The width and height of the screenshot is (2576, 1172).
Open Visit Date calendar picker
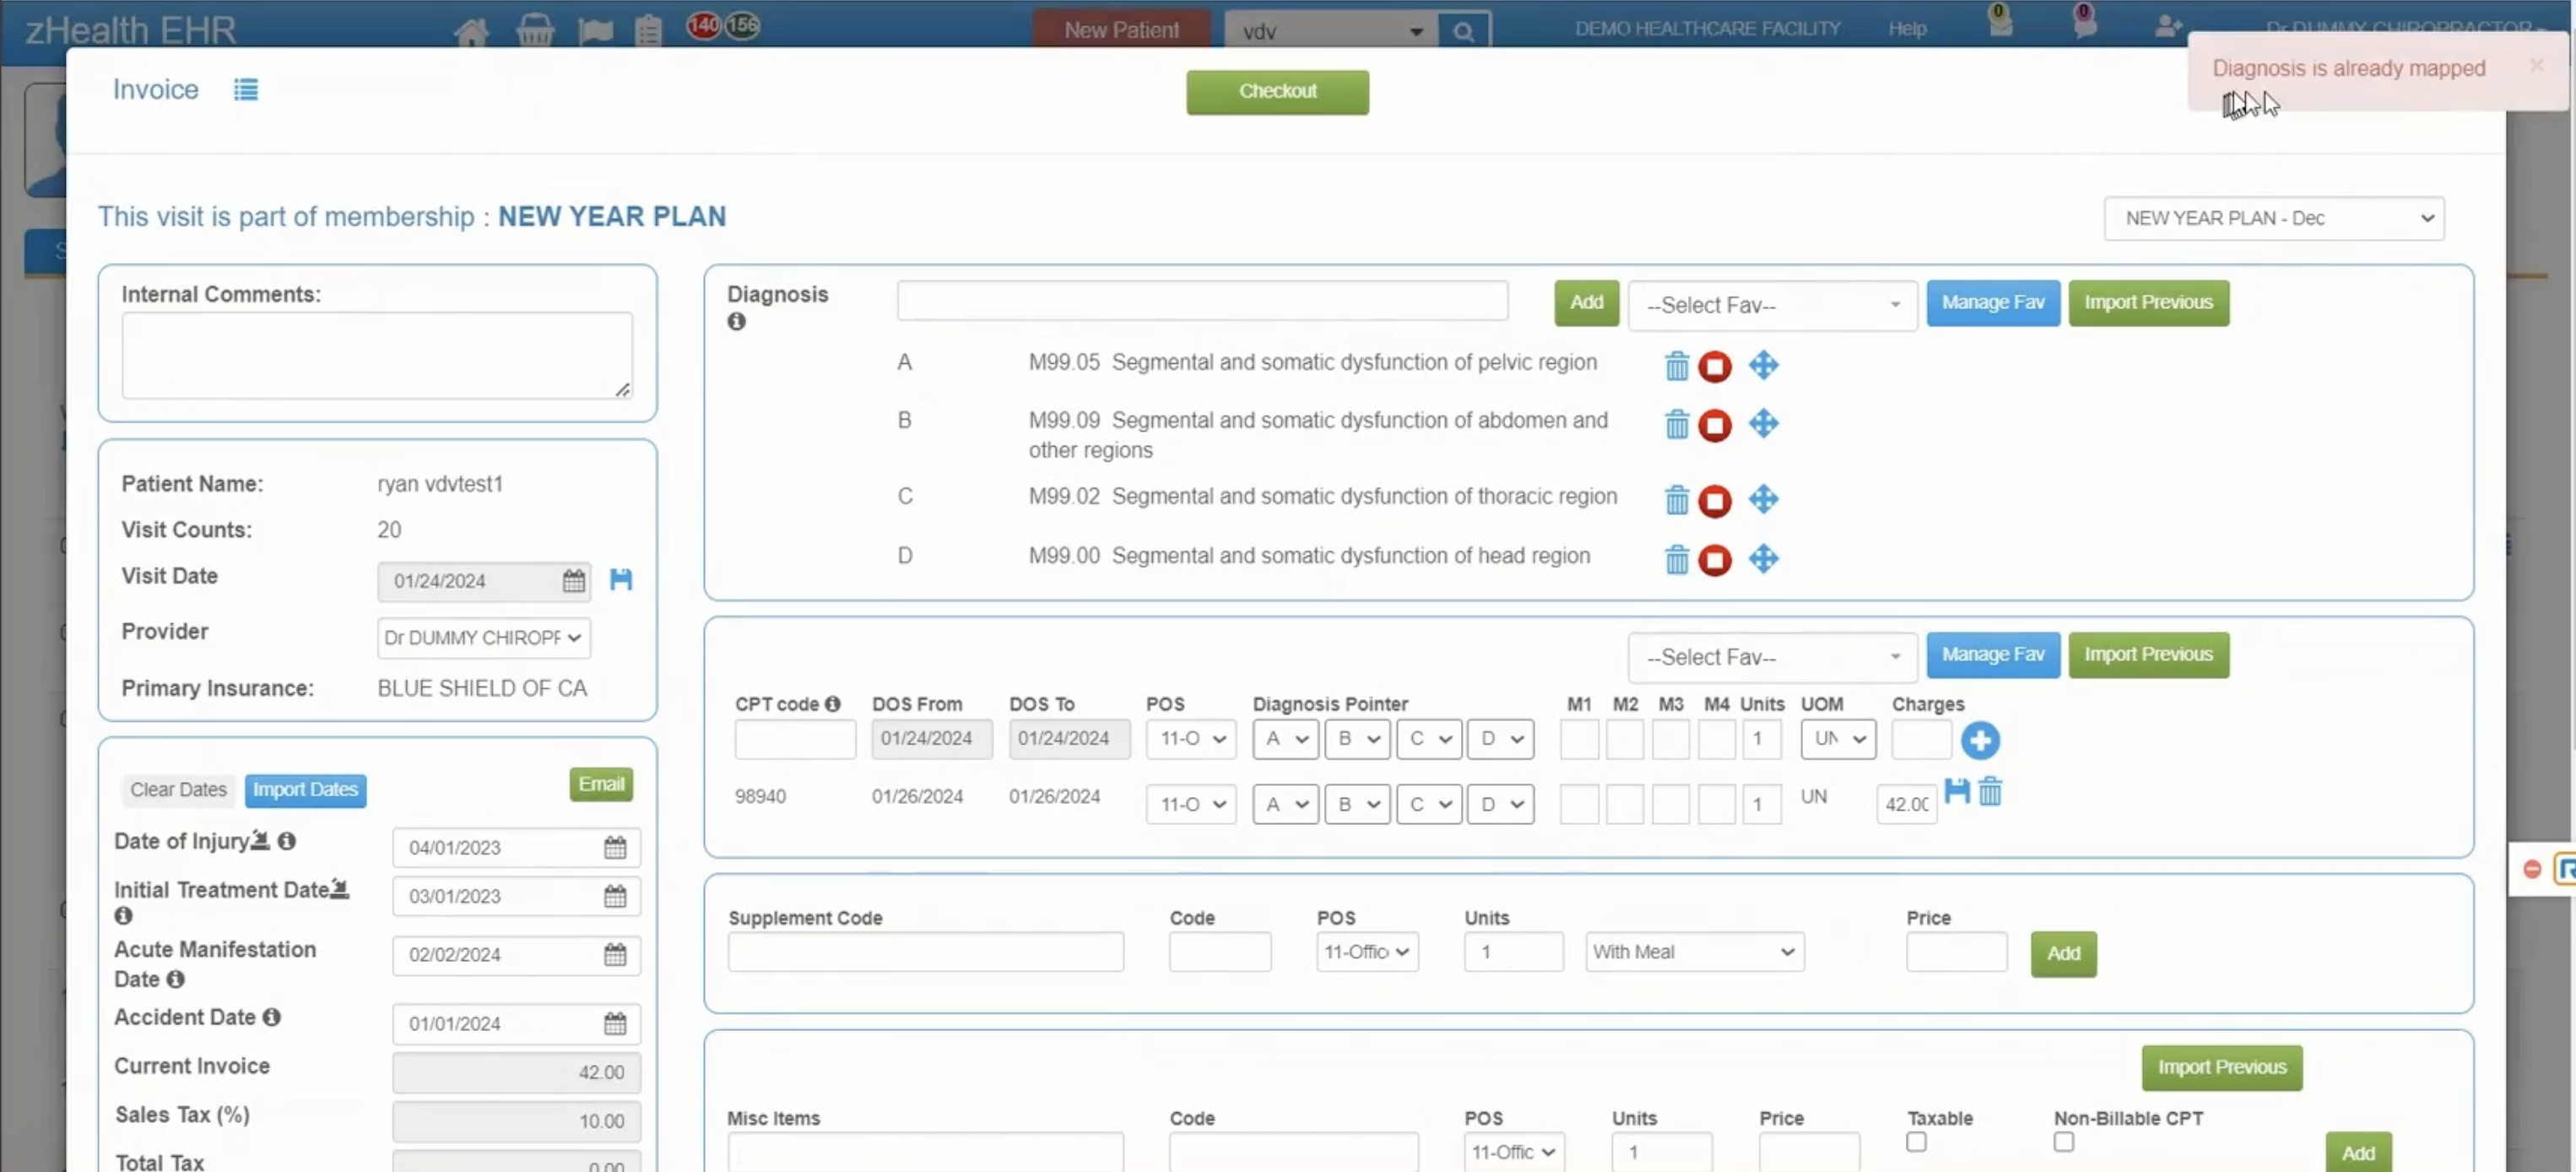tap(573, 581)
